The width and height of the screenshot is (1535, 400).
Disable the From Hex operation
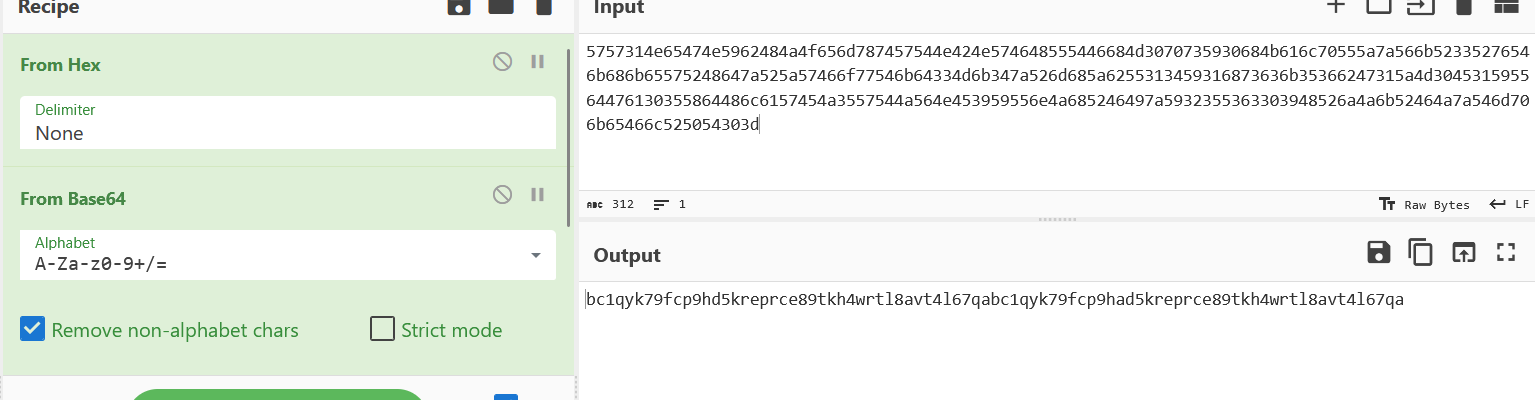tap(503, 61)
